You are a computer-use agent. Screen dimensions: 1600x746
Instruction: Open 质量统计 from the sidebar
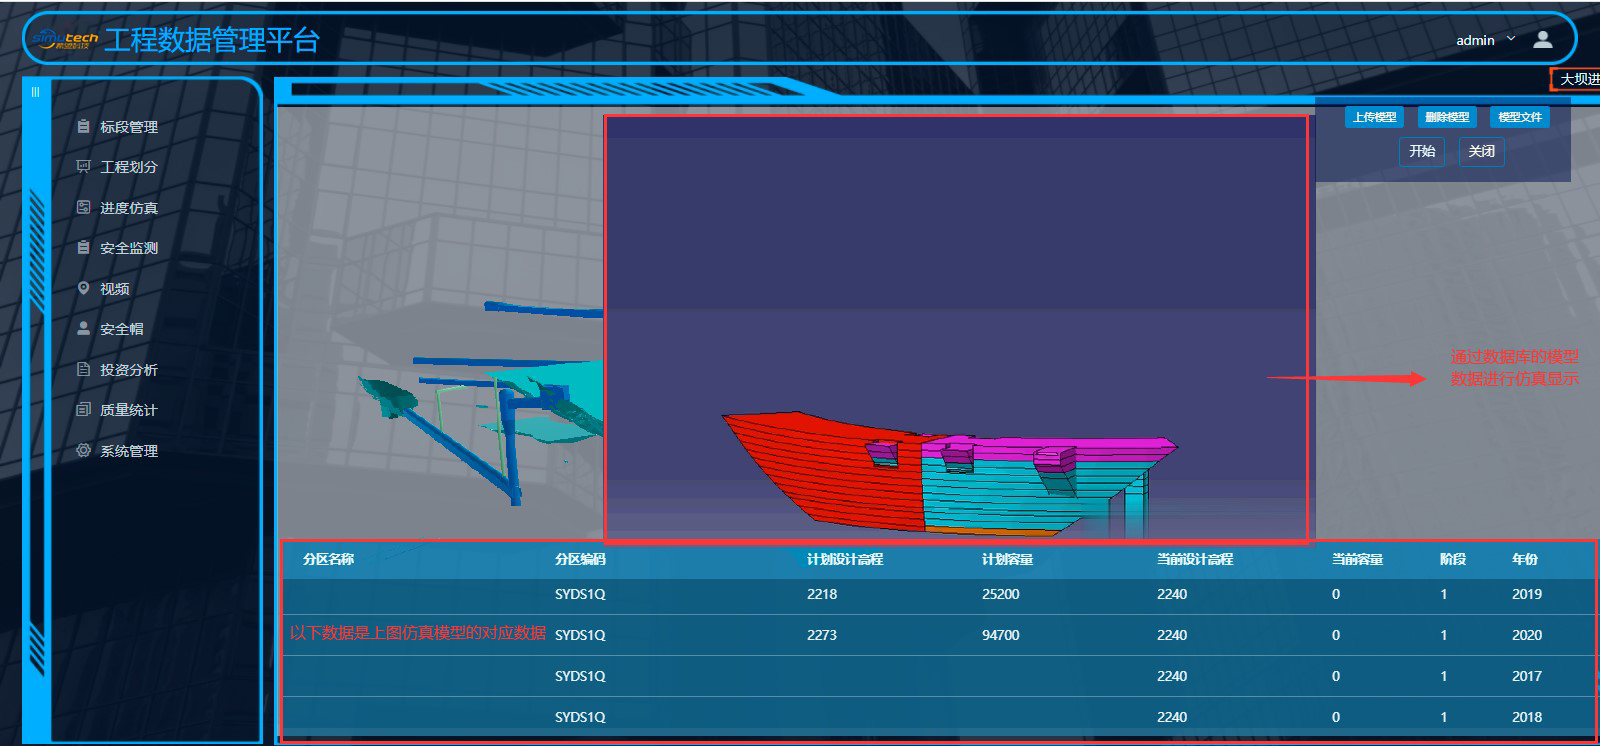[x=128, y=409]
